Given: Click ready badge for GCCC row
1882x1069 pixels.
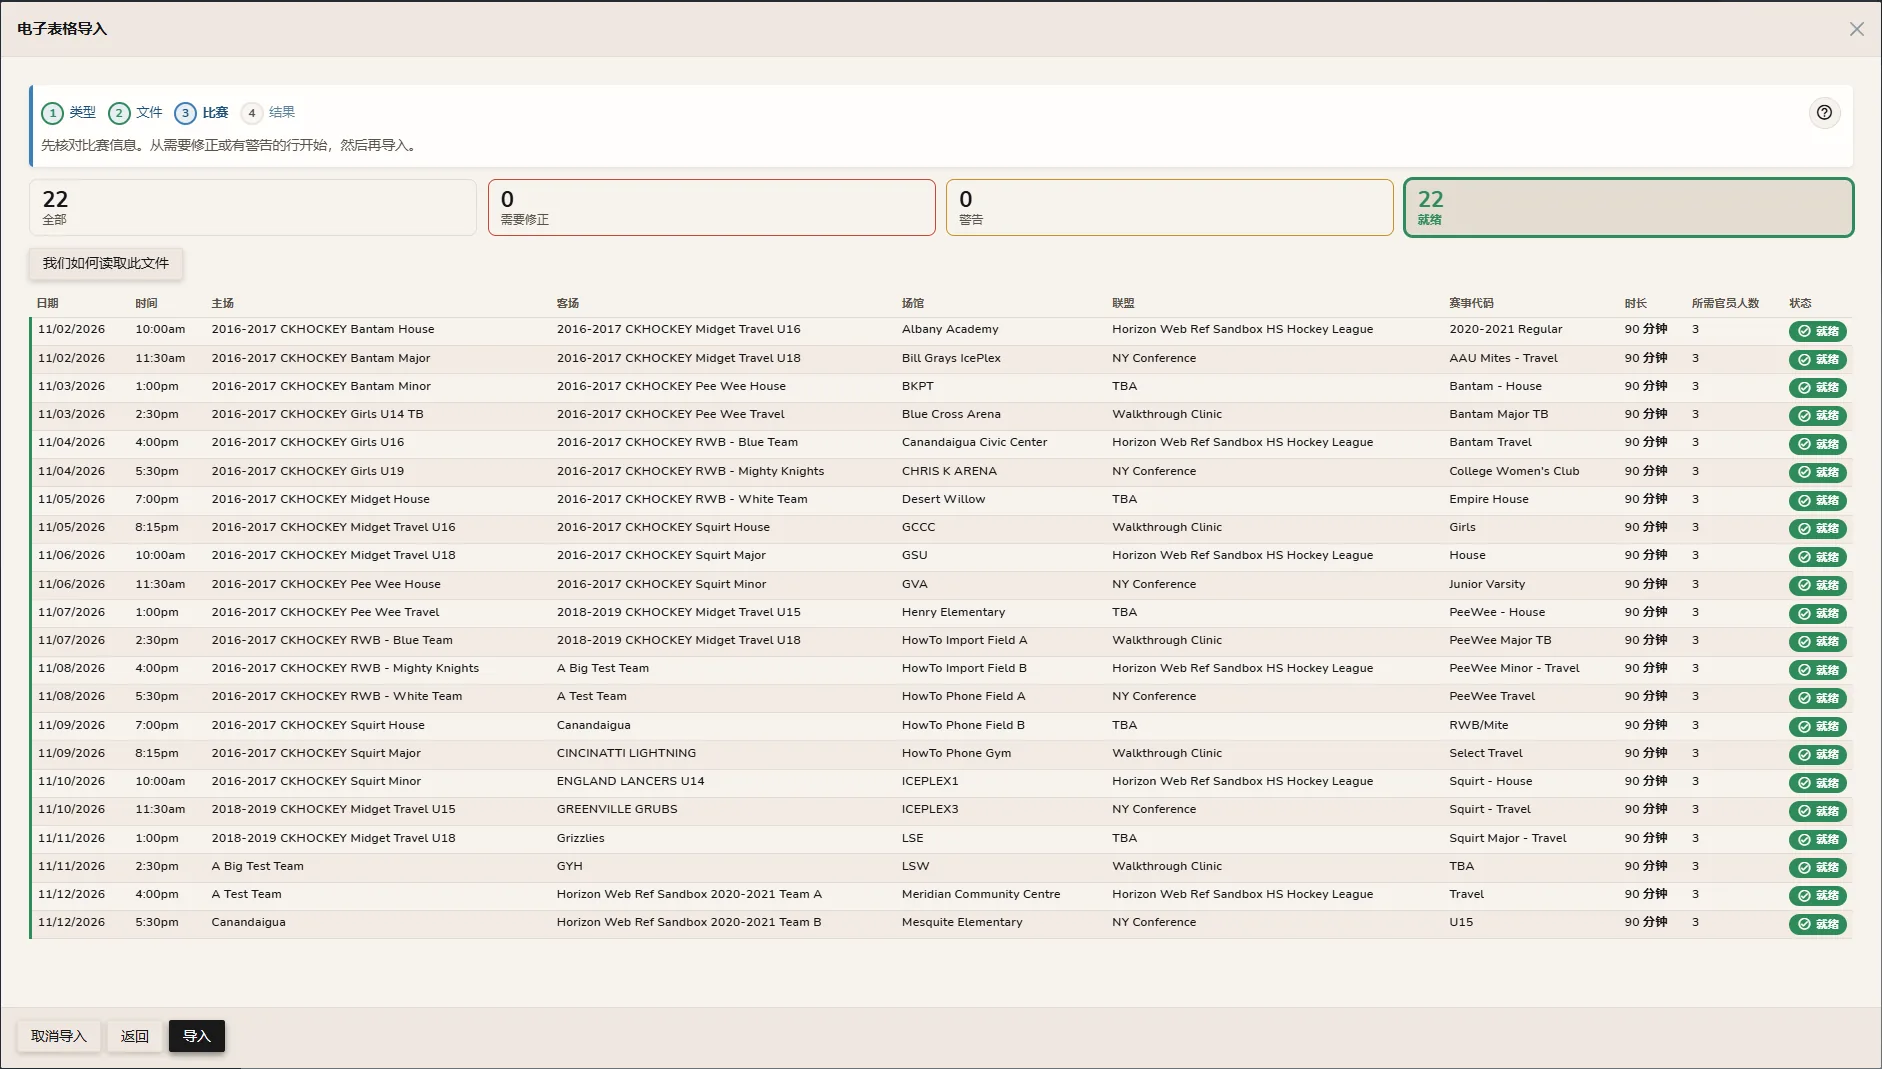Looking at the screenshot, I should pyautogui.click(x=1817, y=528).
